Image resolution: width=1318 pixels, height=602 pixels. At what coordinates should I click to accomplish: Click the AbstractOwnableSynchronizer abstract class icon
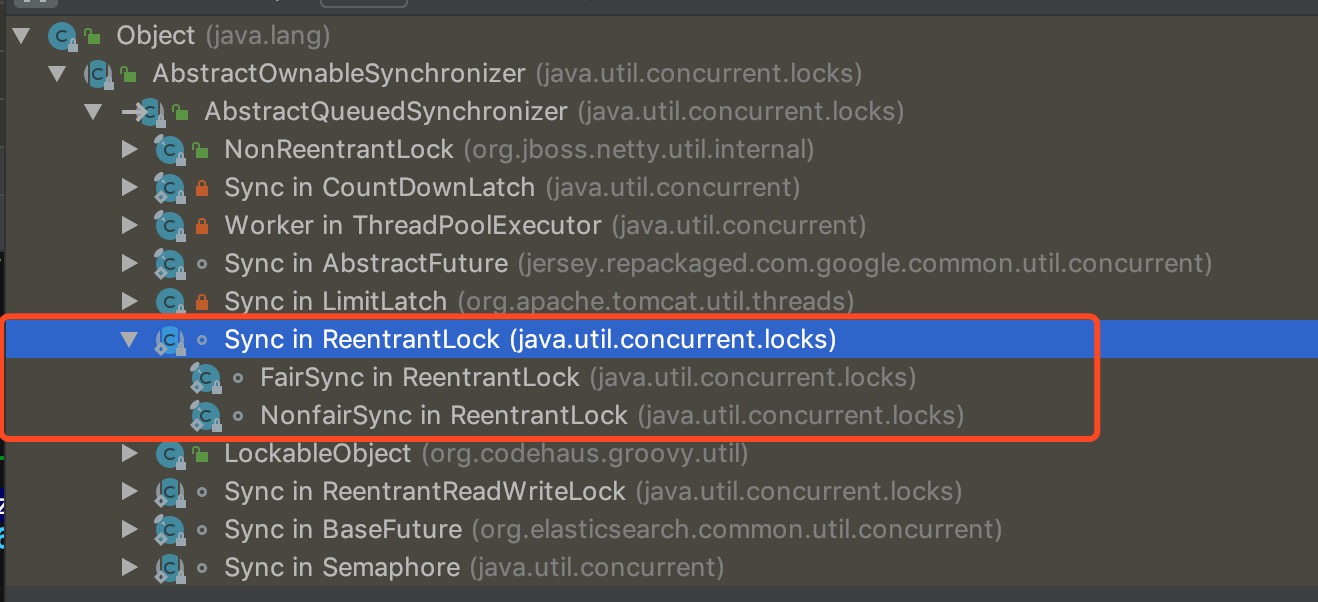coord(98,75)
